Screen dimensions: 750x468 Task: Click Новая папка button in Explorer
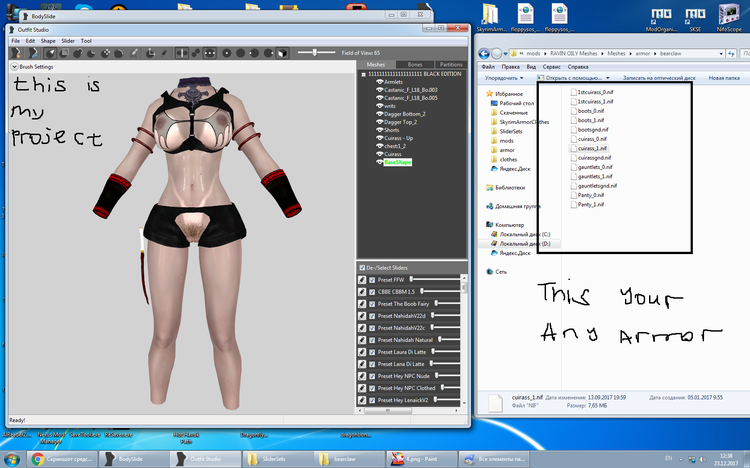point(724,78)
